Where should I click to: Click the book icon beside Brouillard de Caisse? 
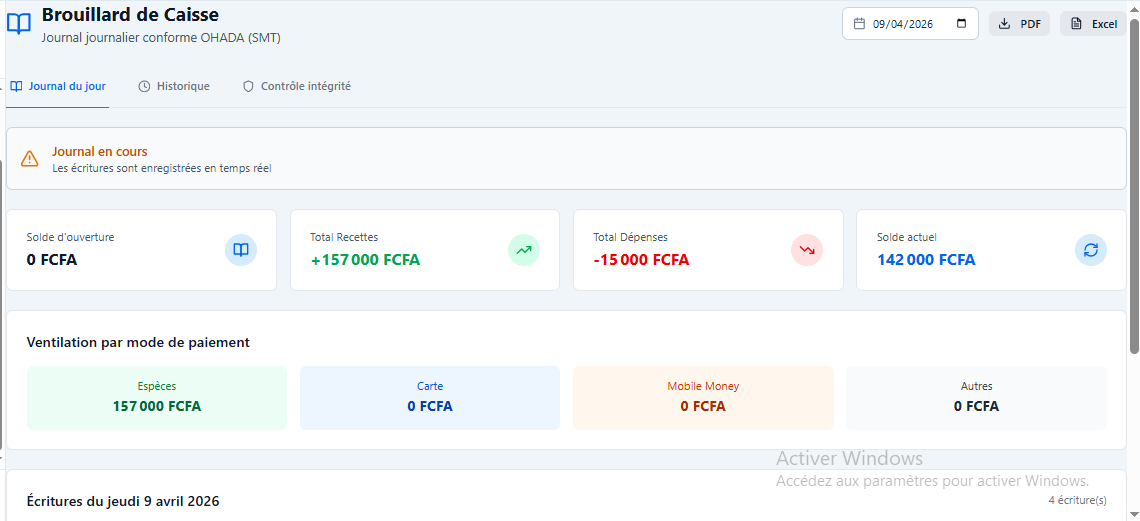(x=19, y=24)
